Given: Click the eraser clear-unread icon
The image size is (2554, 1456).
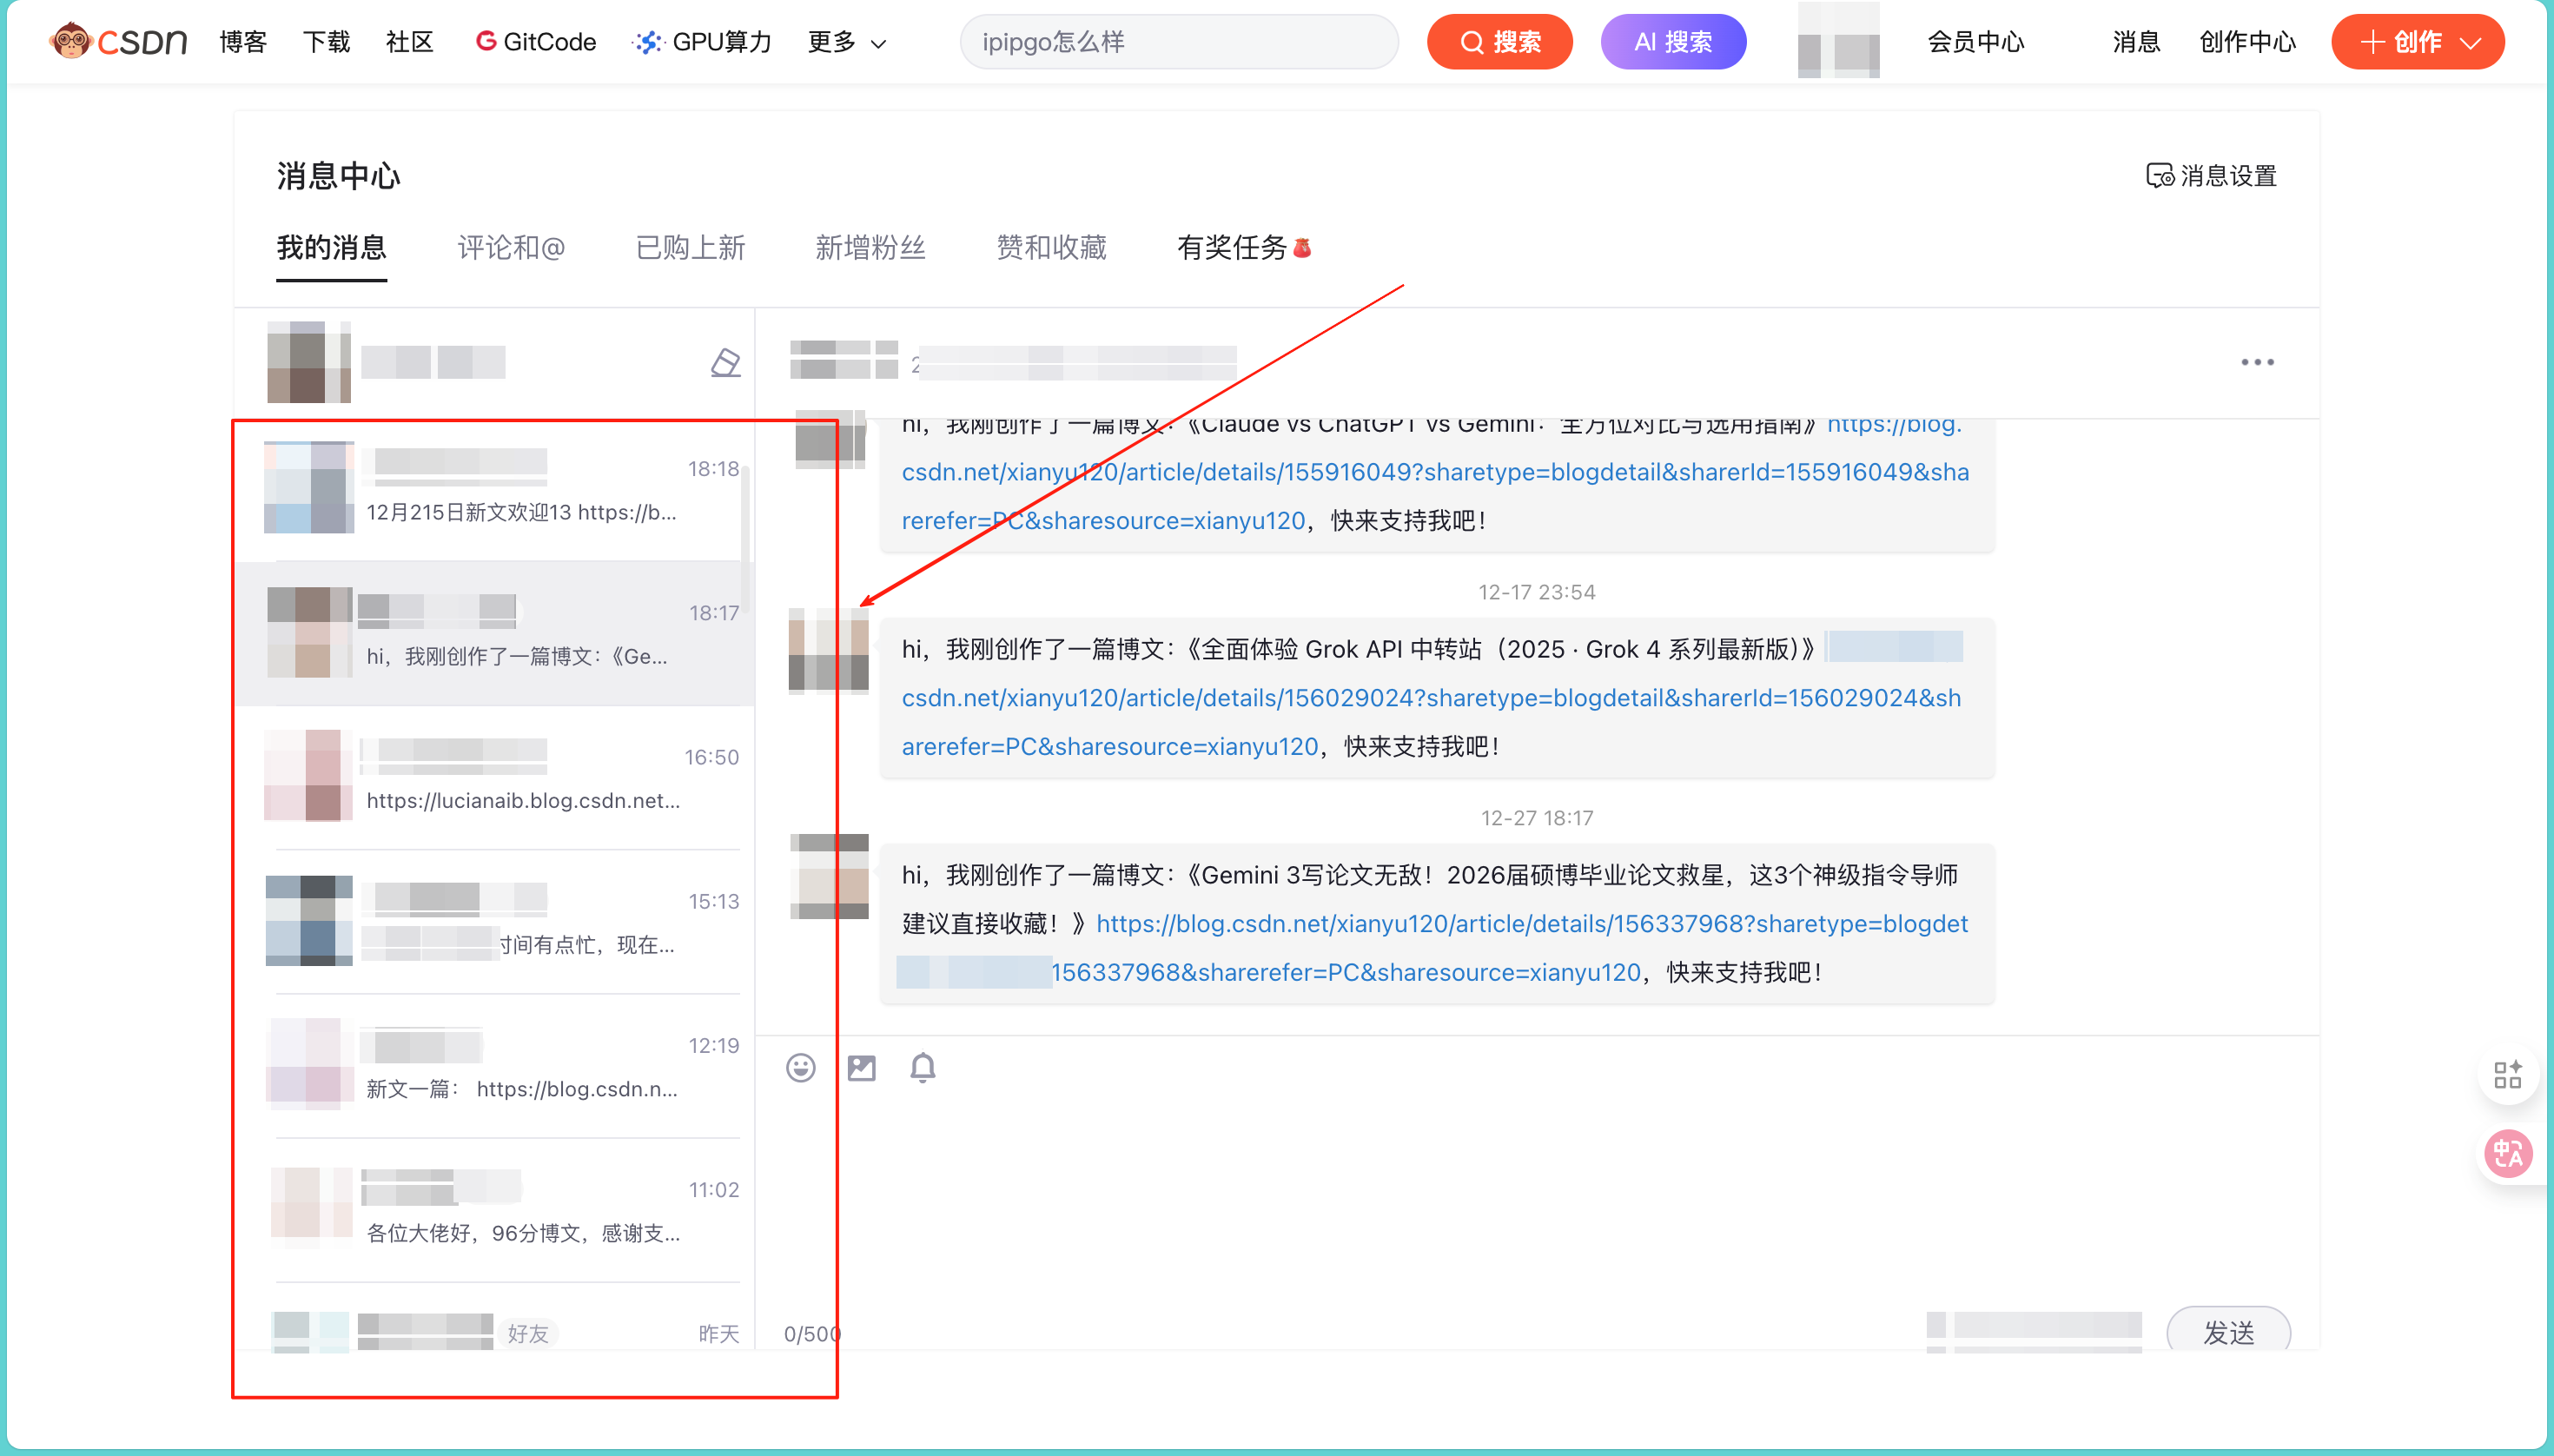Looking at the screenshot, I should pos(725,362).
